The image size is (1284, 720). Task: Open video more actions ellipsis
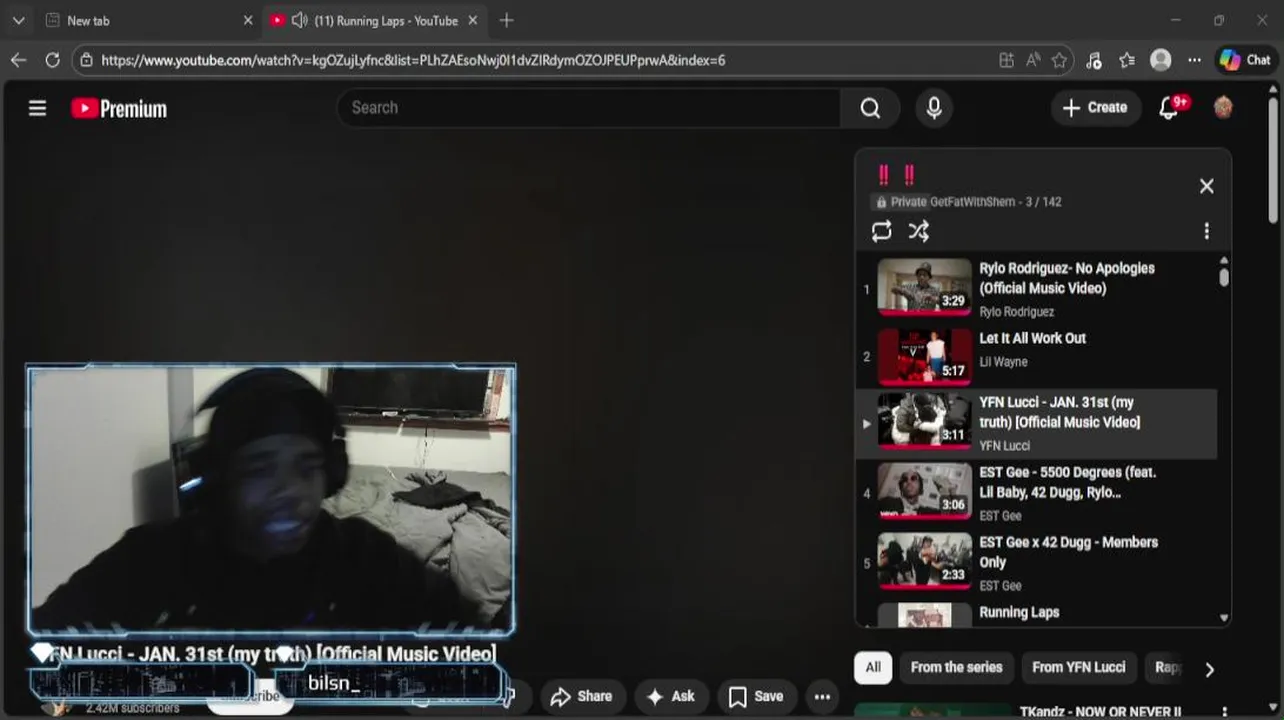[x=822, y=696]
